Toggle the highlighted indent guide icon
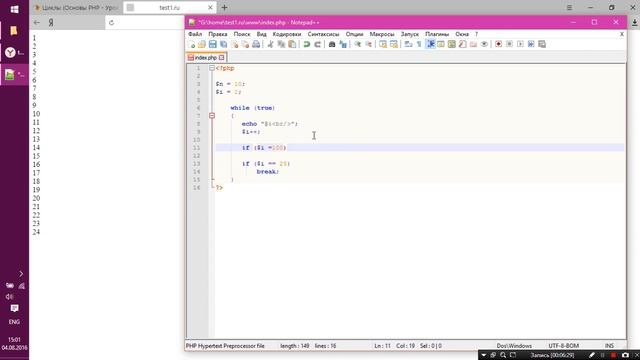The width and height of the screenshot is (640, 360). click(430, 44)
